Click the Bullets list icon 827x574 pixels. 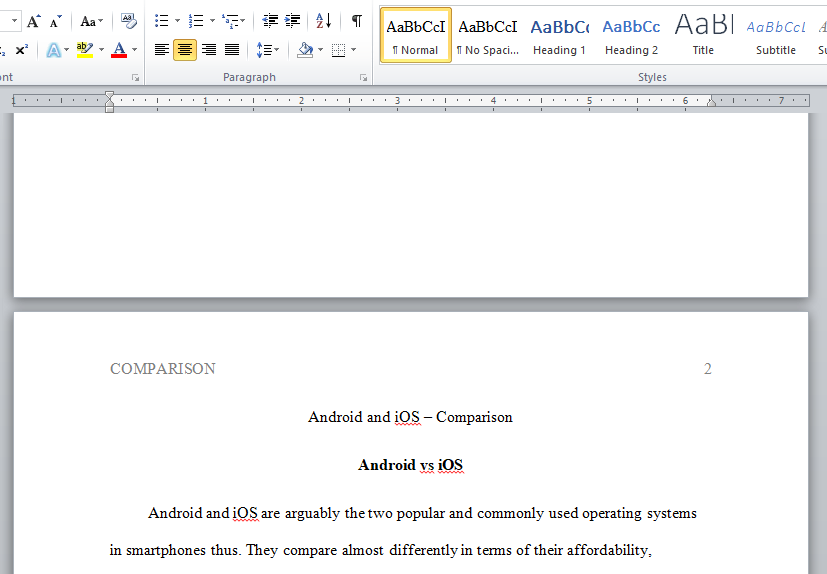point(161,21)
